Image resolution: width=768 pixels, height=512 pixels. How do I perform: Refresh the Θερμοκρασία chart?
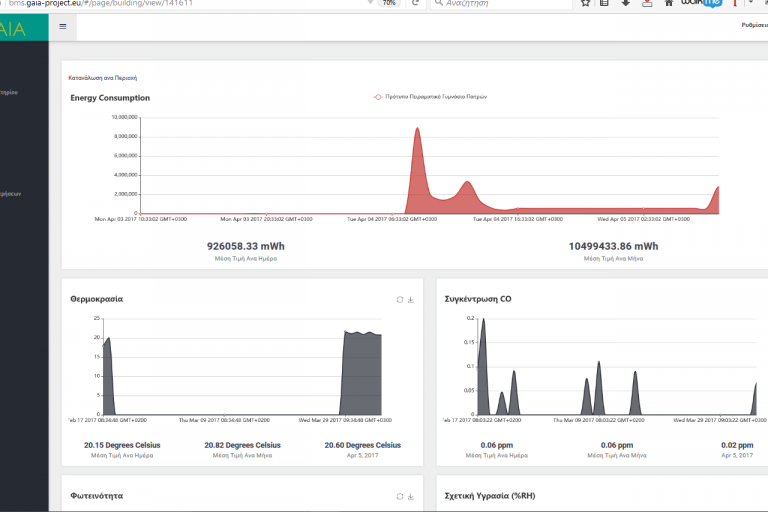click(x=400, y=299)
